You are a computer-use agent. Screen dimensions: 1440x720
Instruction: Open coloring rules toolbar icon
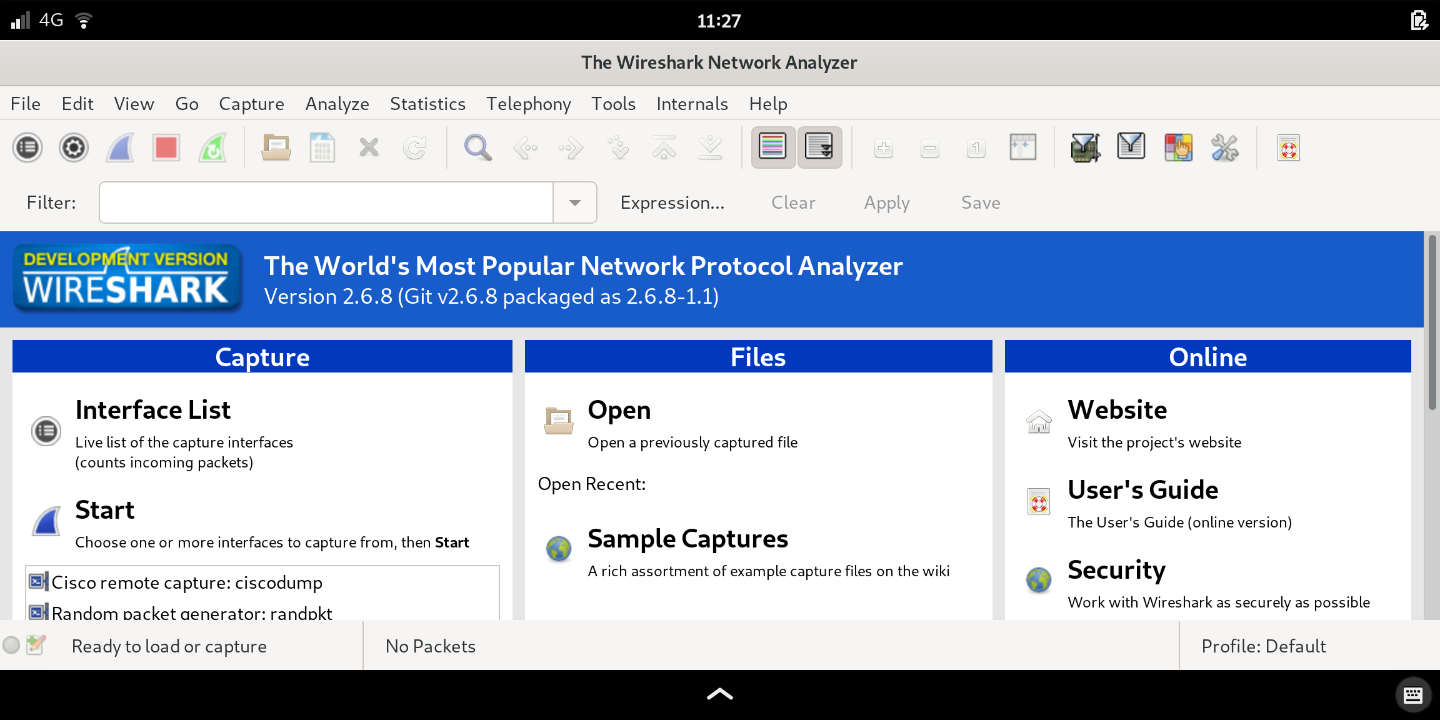point(1178,148)
